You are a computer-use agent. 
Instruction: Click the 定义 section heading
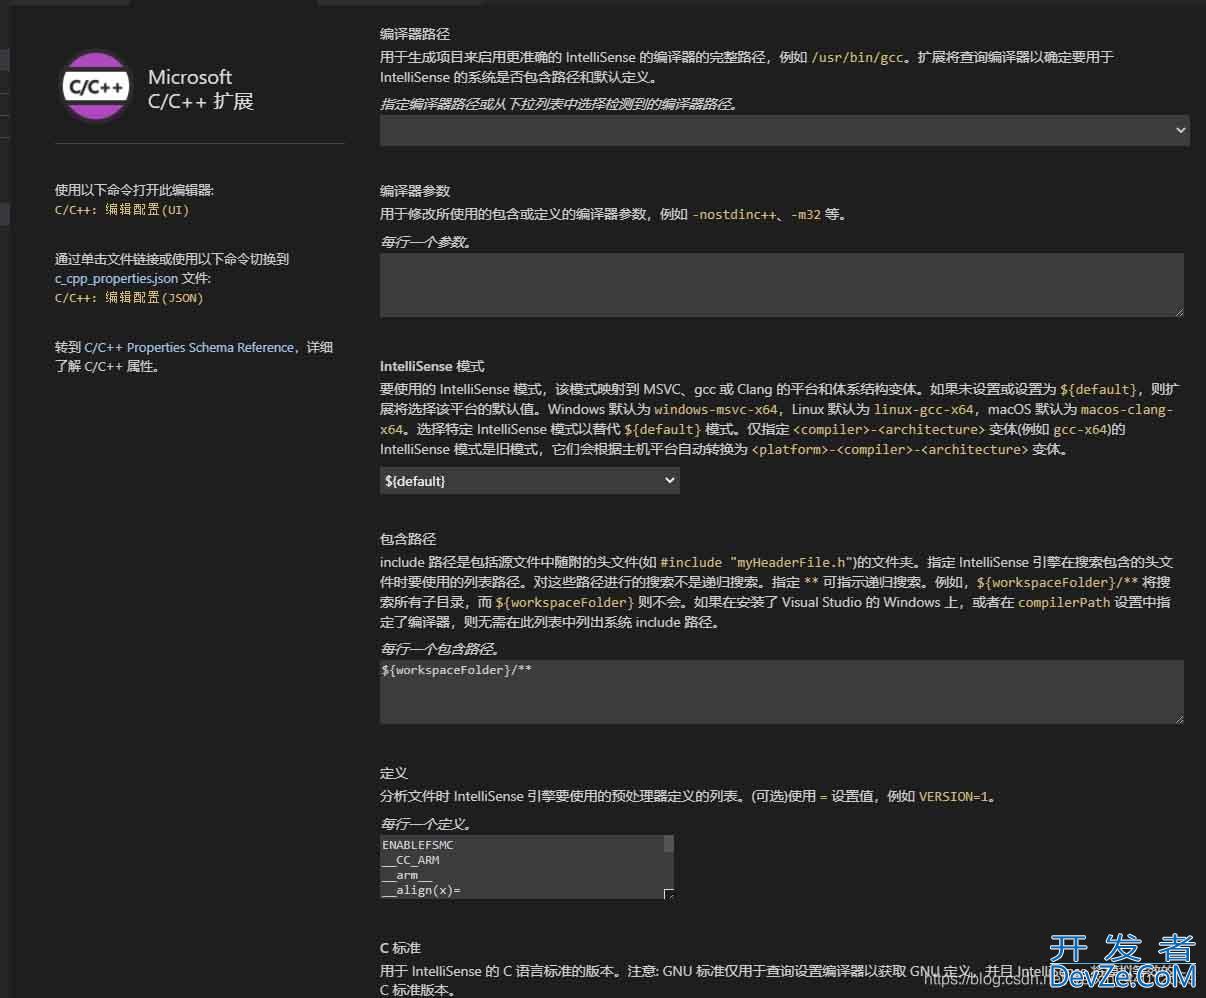394,773
